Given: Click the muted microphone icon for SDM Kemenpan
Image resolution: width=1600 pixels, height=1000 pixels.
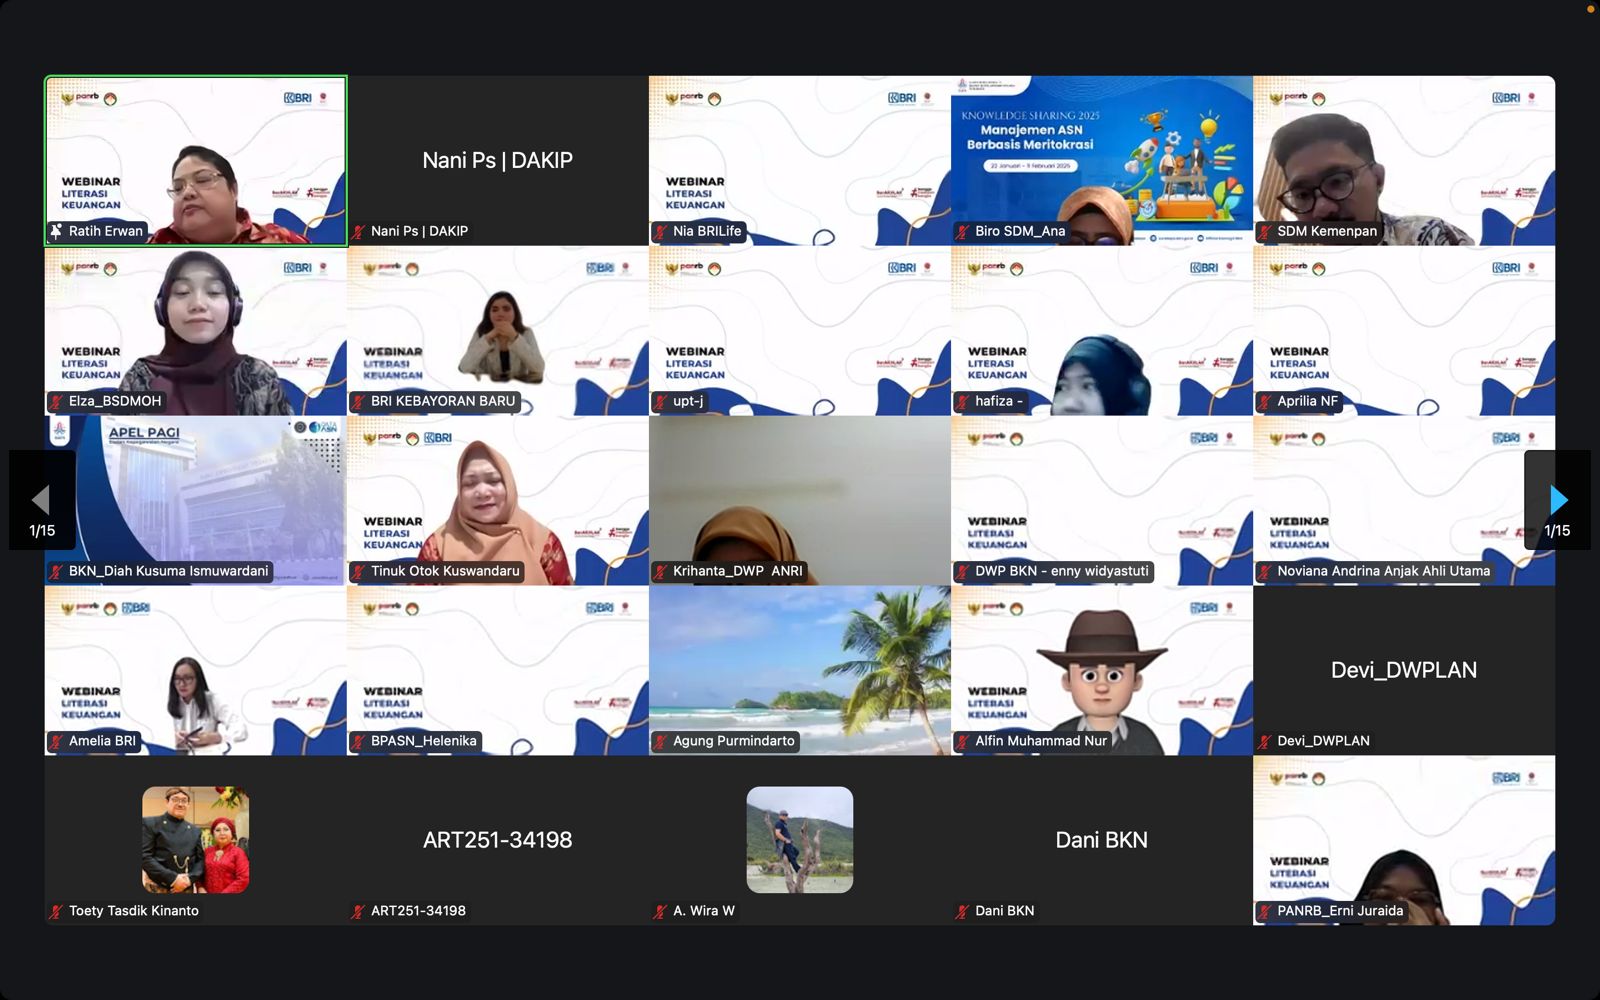Looking at the screenshot, I should 1265,231.
